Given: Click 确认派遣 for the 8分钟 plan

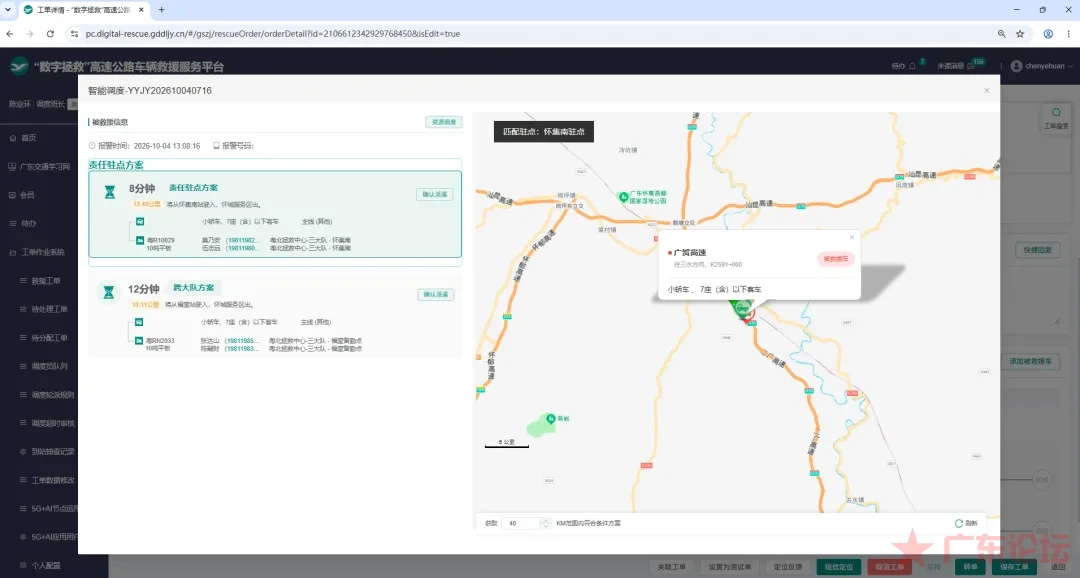Looking at the screenshot, I should 435,194.
